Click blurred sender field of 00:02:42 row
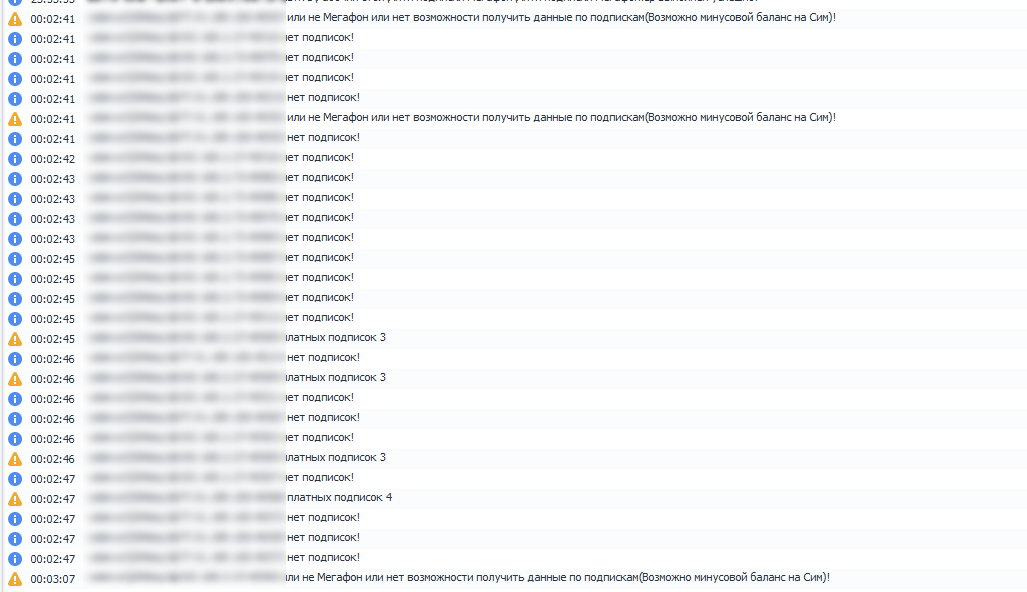This screenshot has width=1027, height=592. 186,158
